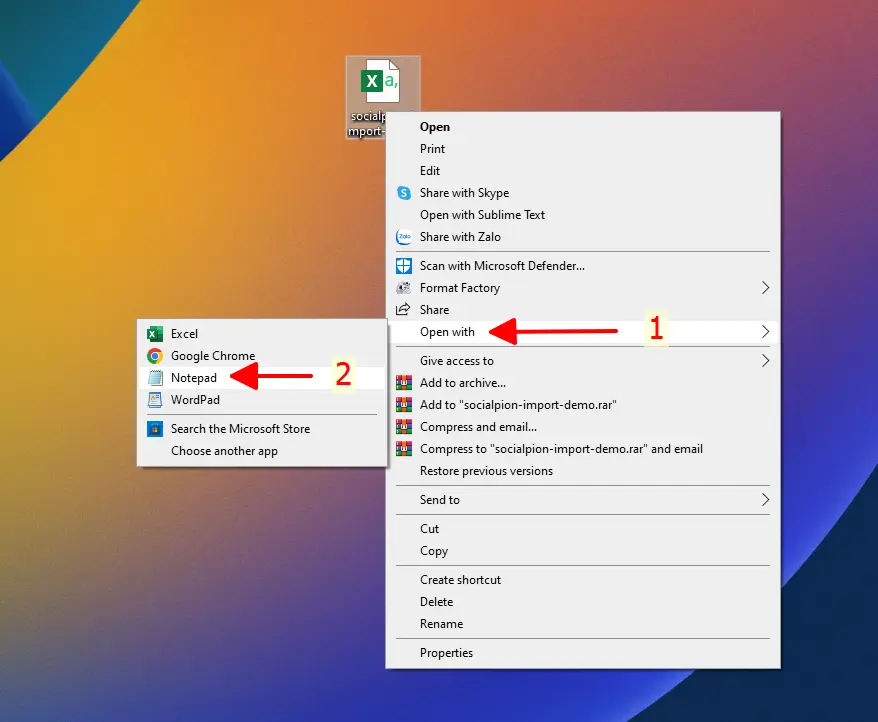Open the Send to entry
Image resolution: width=878 pixels, height=722 pixels.
(582, 500)
